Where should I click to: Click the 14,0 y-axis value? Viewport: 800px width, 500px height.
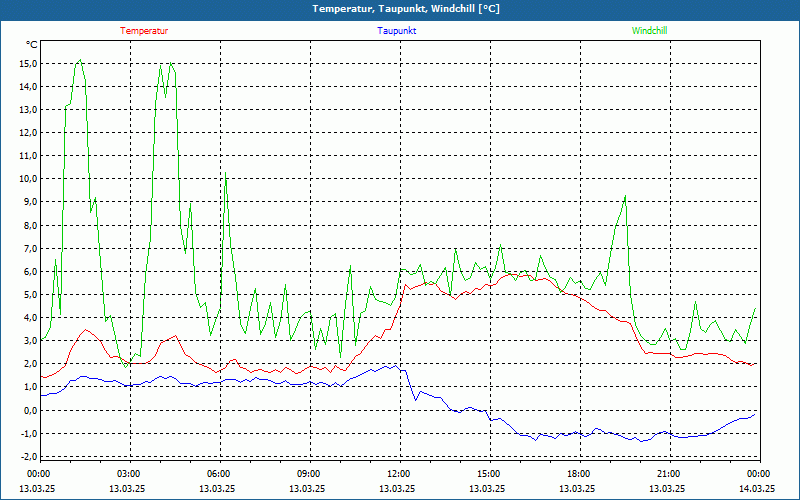pos(28,87)
